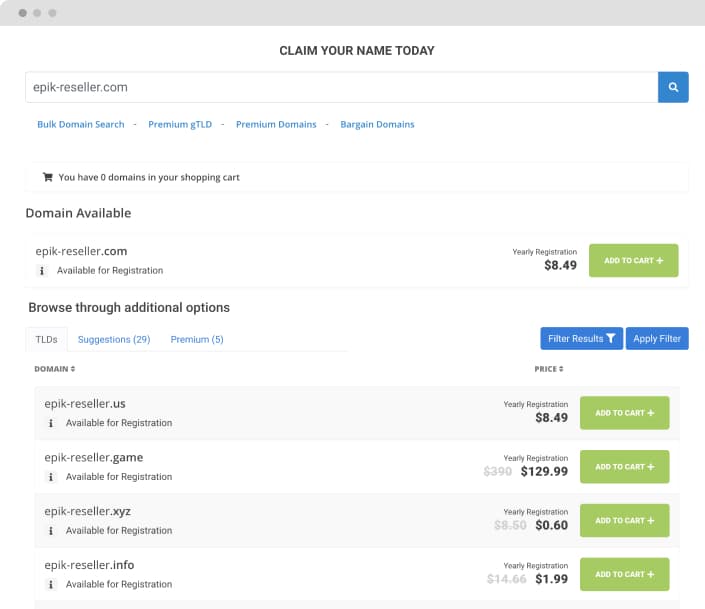
Task: Sort results by the DOMAIN column
Action: [55, 369]
